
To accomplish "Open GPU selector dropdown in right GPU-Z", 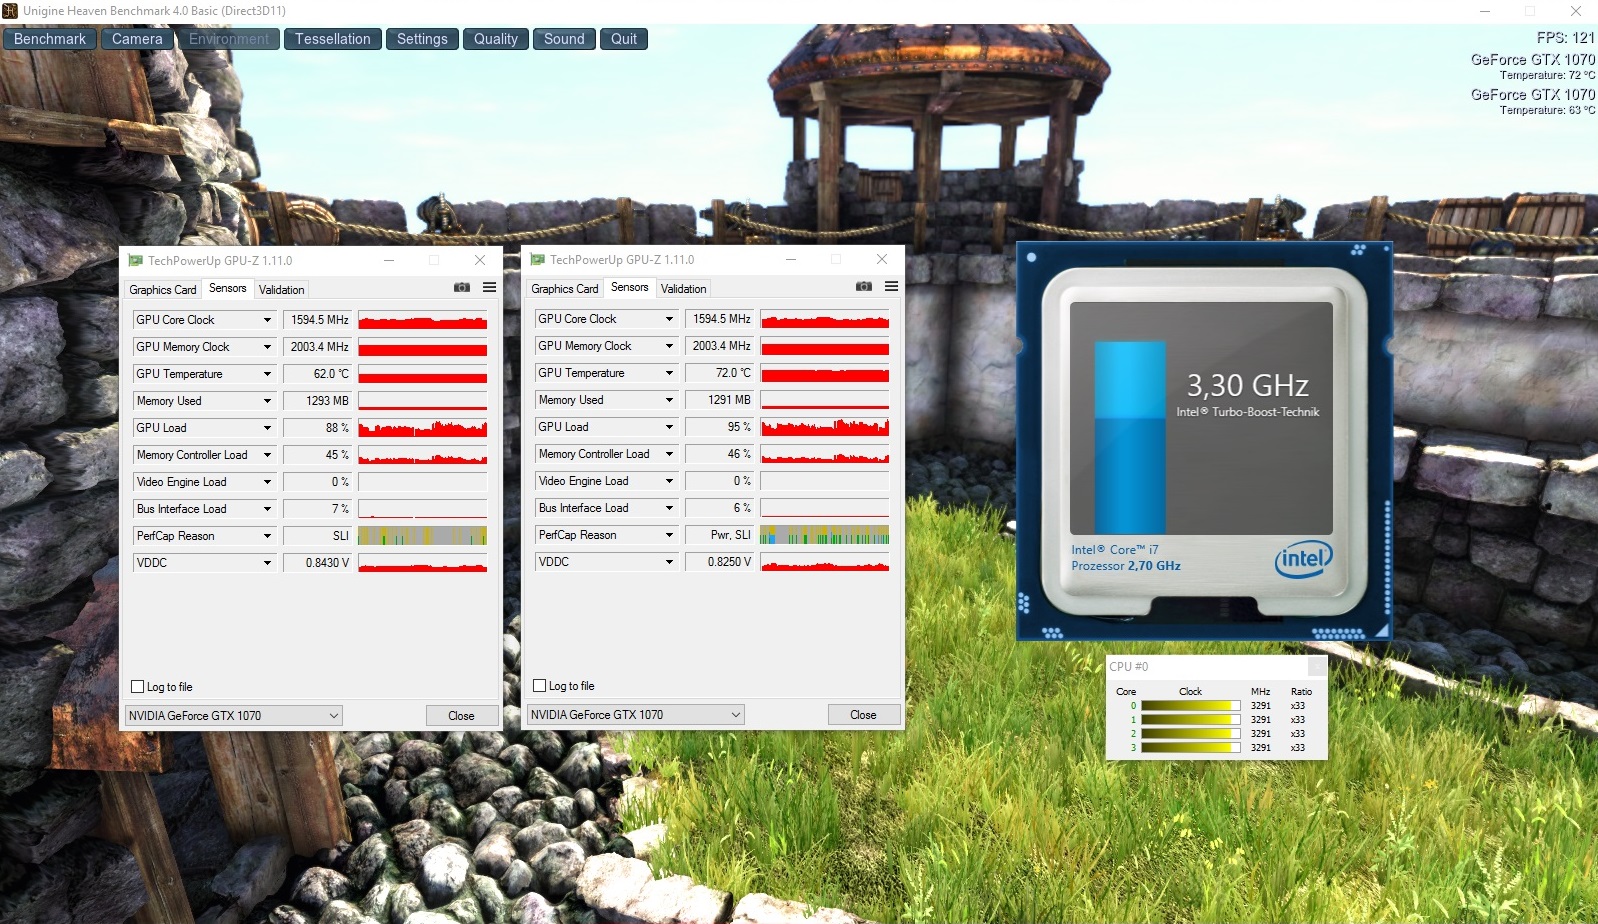I will pos(636,715).
